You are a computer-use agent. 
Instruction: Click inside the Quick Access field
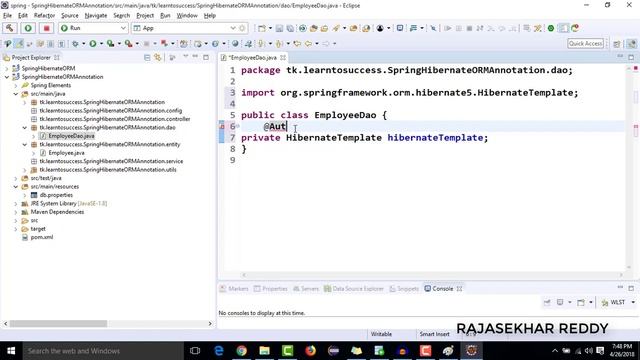coord(585,43)
